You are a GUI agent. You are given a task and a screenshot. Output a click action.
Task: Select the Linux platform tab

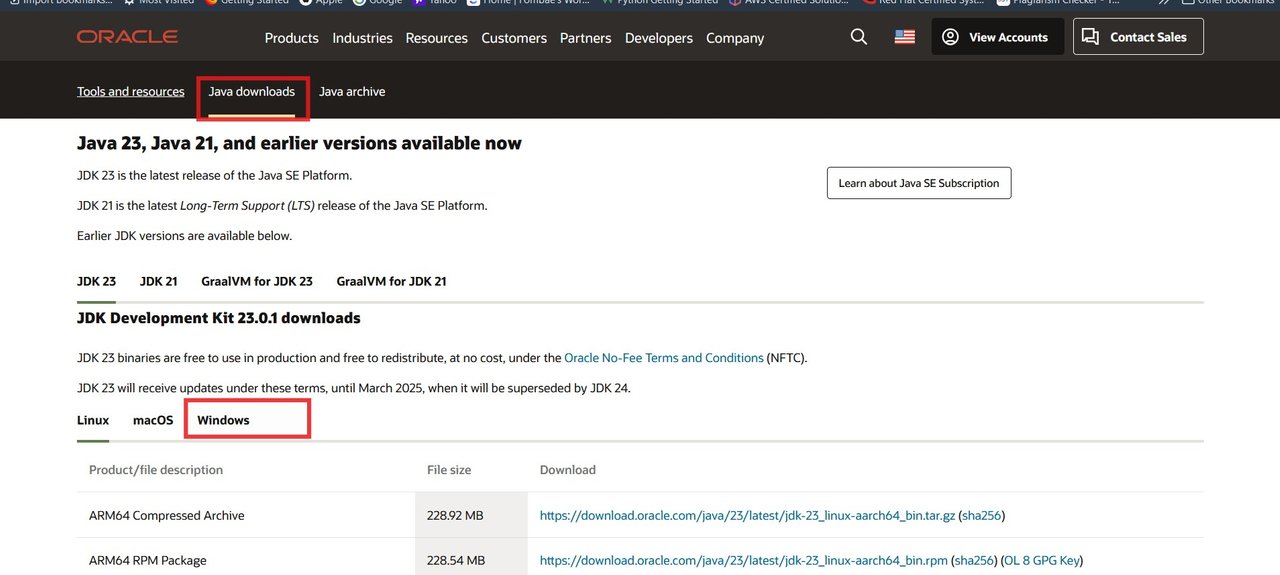click(x=93, y=420)
